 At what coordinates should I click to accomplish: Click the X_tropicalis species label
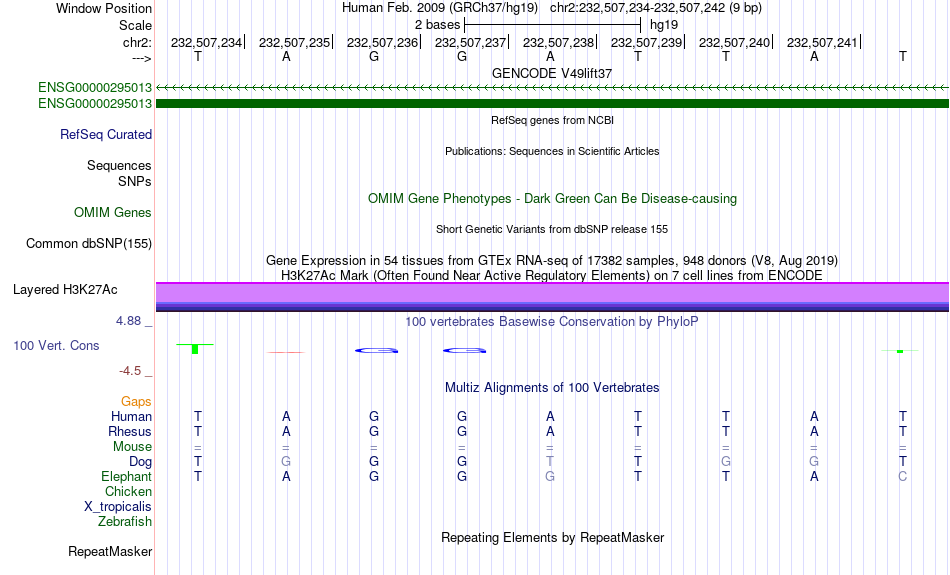coord(118,507)
